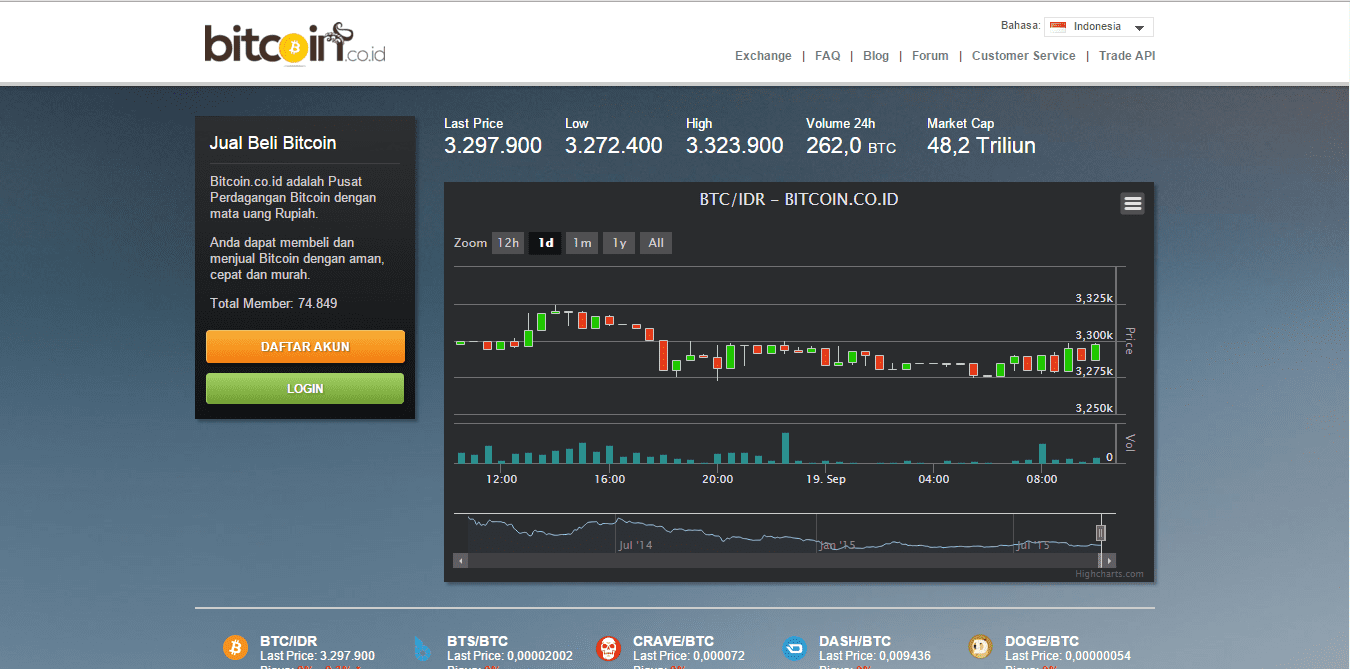Screen dimensions: 1350x669
Task: Click the chart title BTC/IDR – BITCOIN.CO.ID
Action: pyautogui.click(x=799, y=199)
